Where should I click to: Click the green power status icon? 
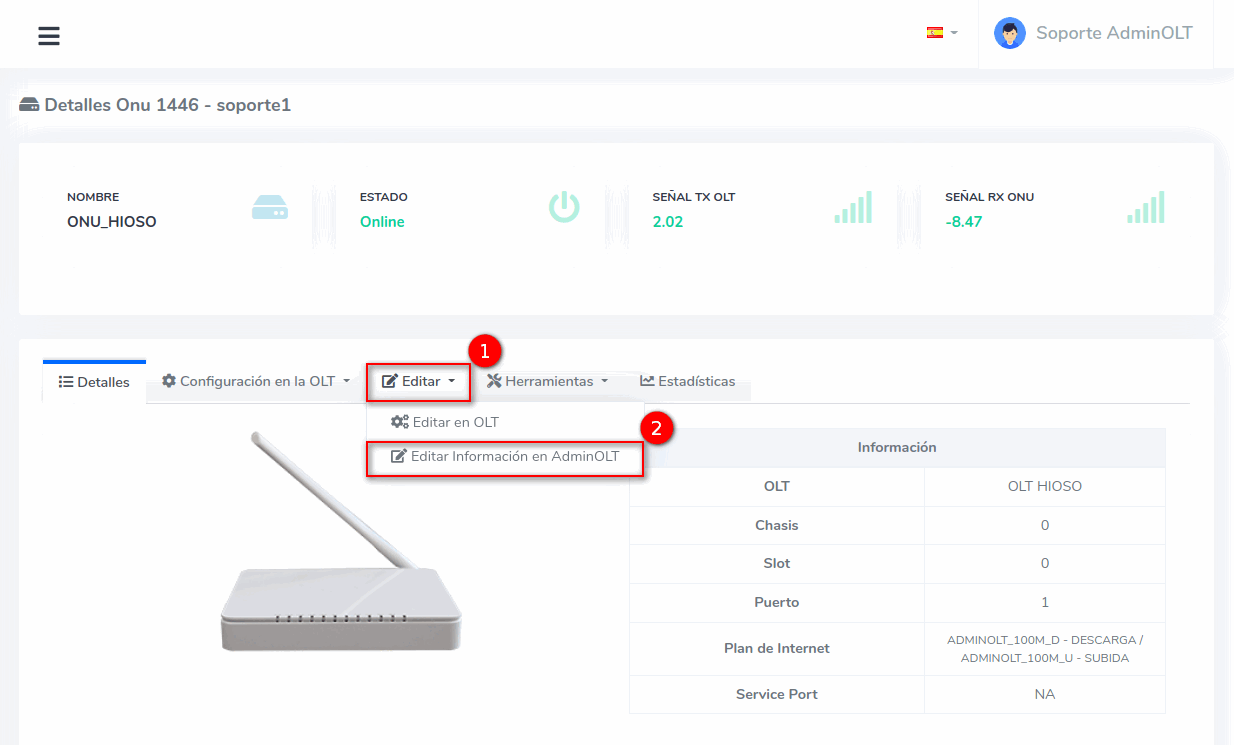(564, 207)
